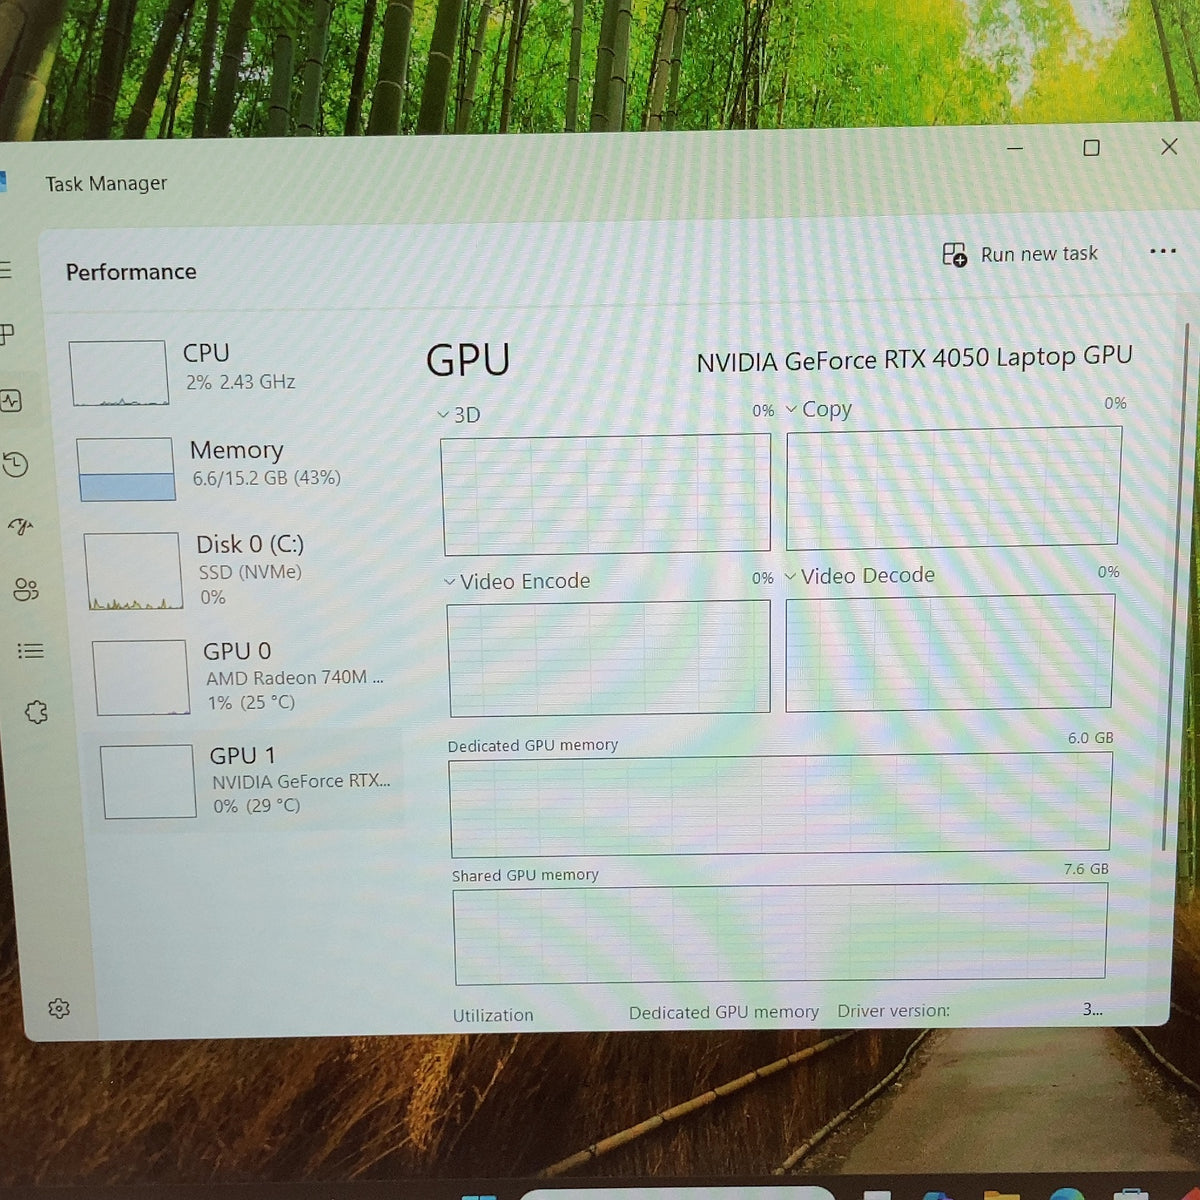Click the Disk 0 mini graph thumbnail
1200x1200 pixels.
(x=134, y=571)
